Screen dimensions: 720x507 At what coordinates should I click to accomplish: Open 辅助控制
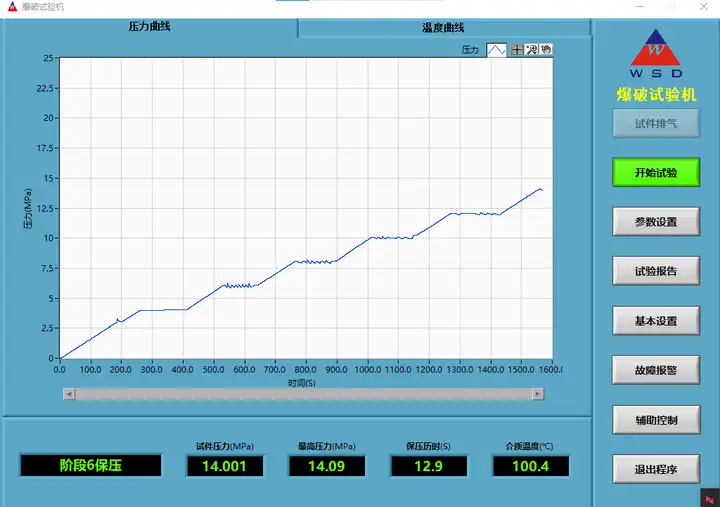coord(656,420)
